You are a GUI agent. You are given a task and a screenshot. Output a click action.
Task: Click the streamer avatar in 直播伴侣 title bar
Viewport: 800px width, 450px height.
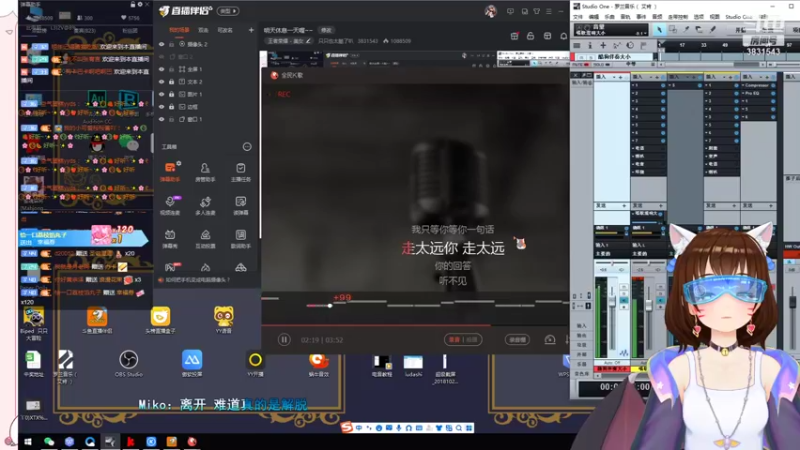[x=490, y=11]
